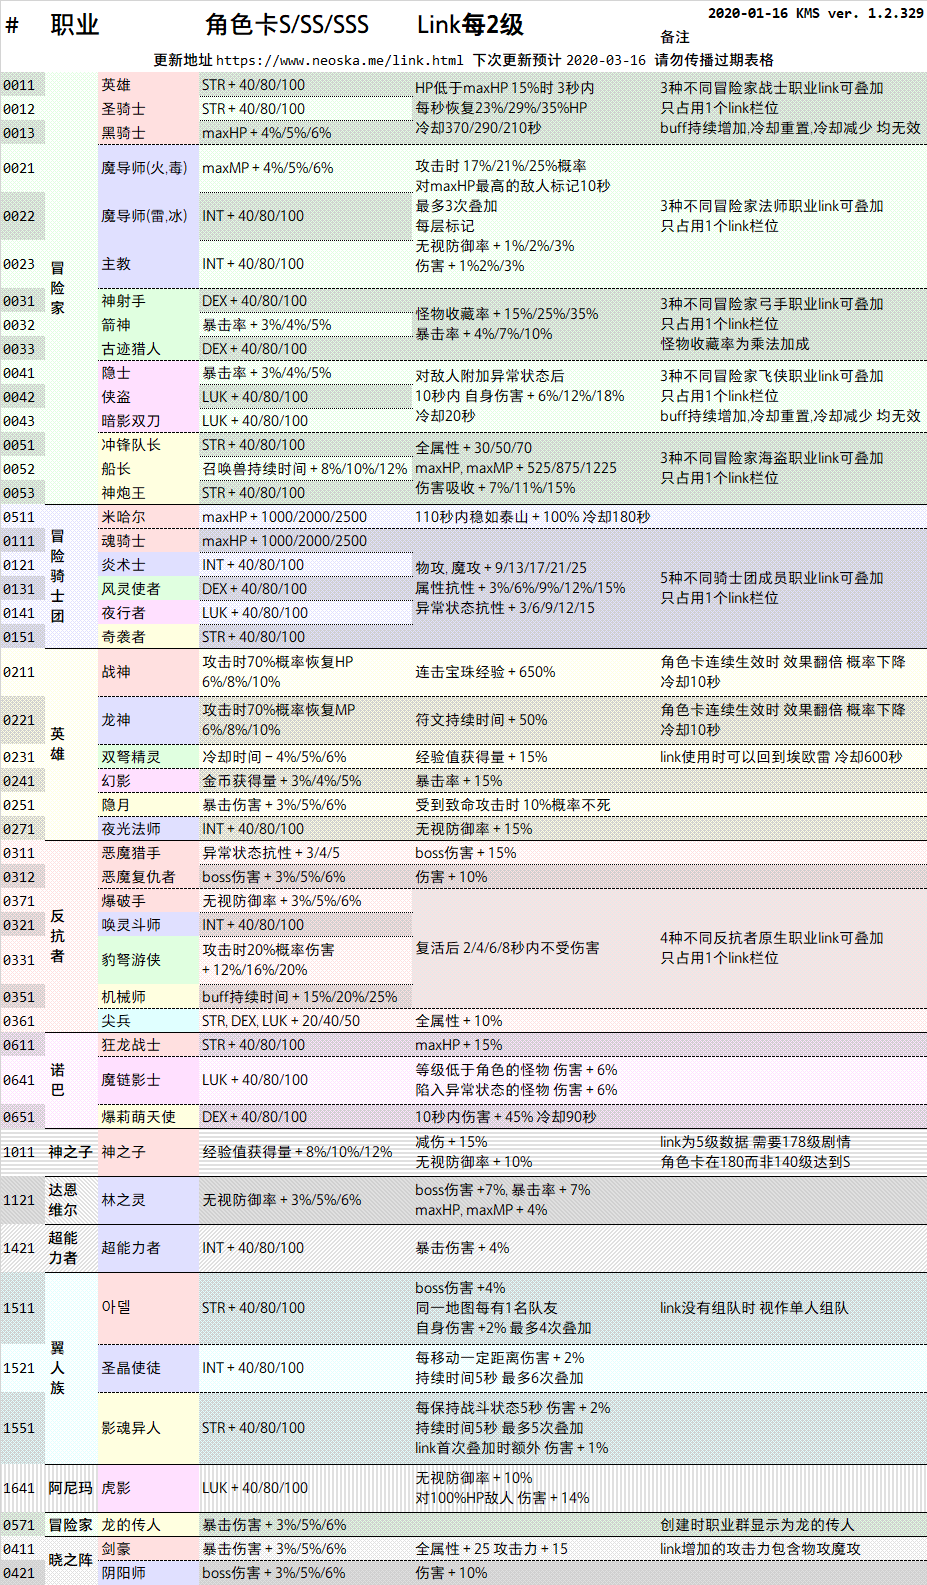Viewport: 927px width, 1585px height.
Task: Select the '侠盗' job cell
Action: pyautogui.click(x=148, y=397)
